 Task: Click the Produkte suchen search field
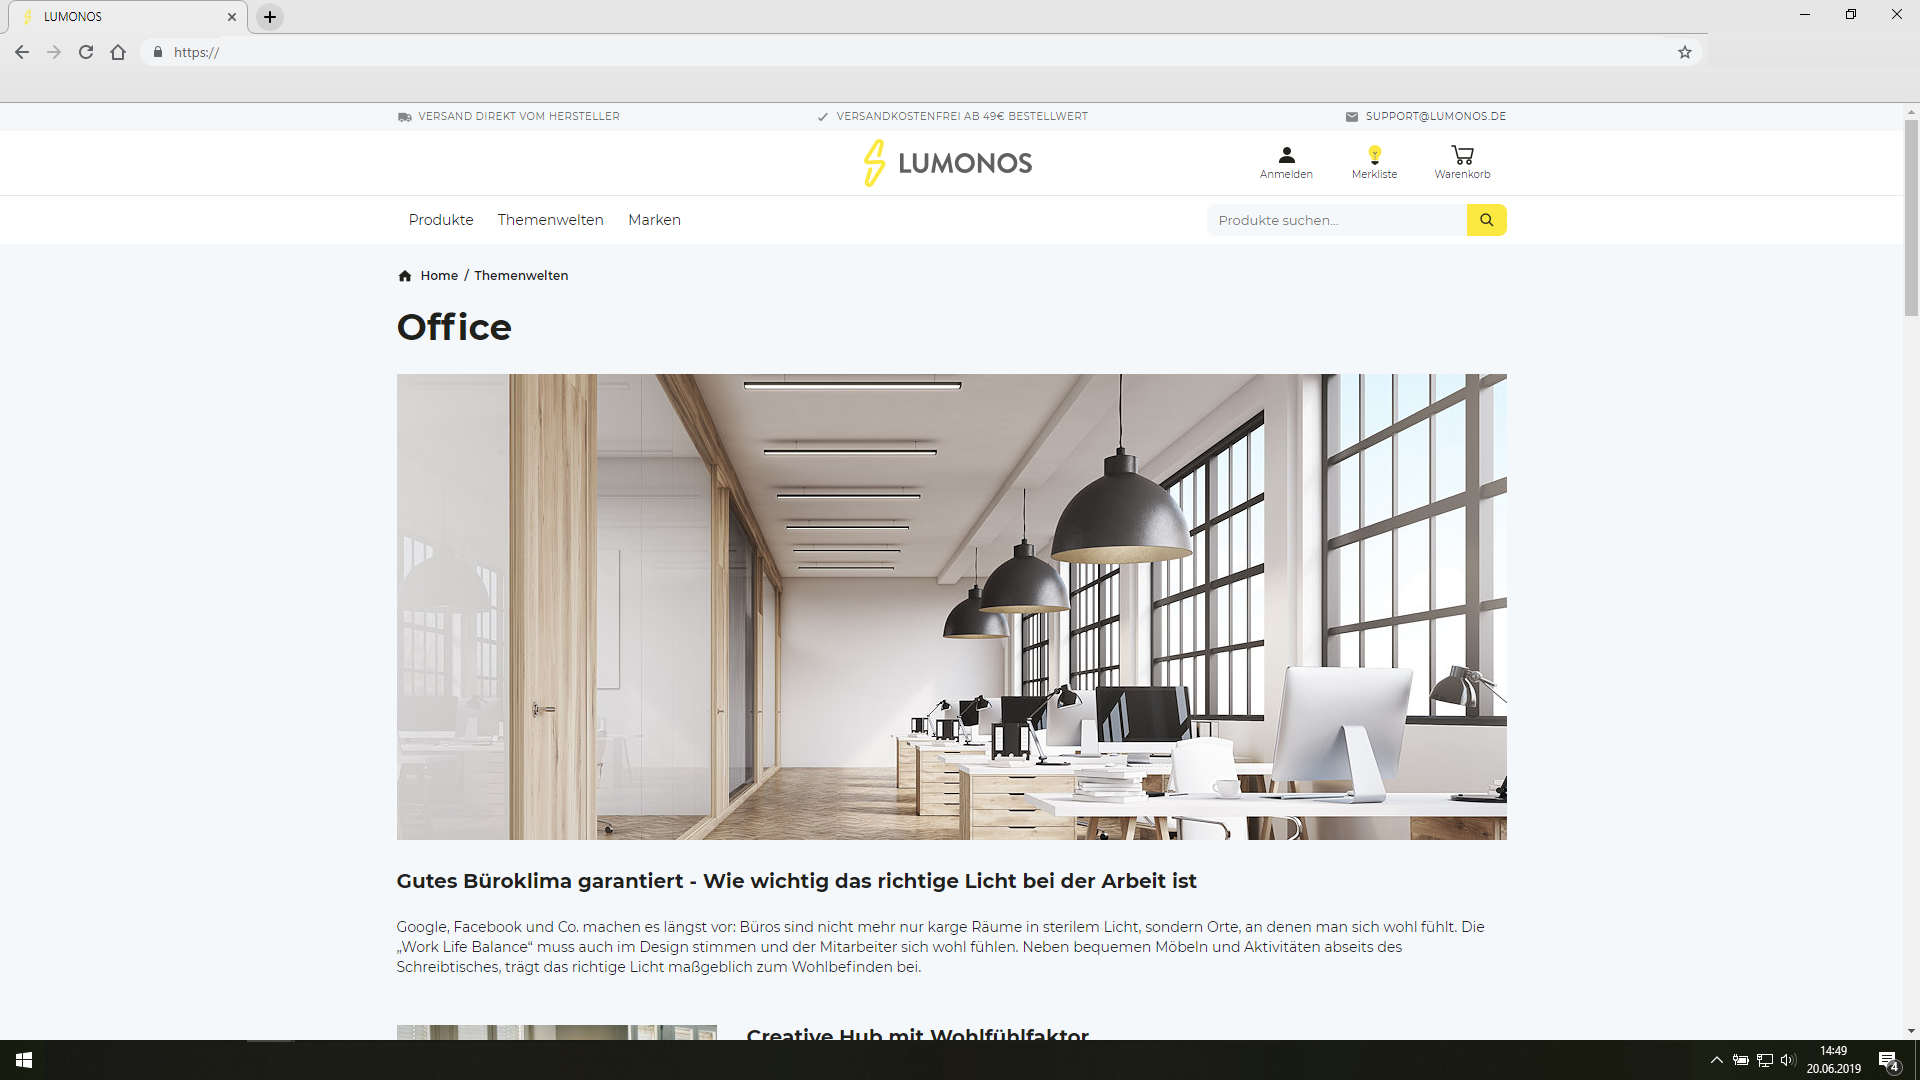1337,220
